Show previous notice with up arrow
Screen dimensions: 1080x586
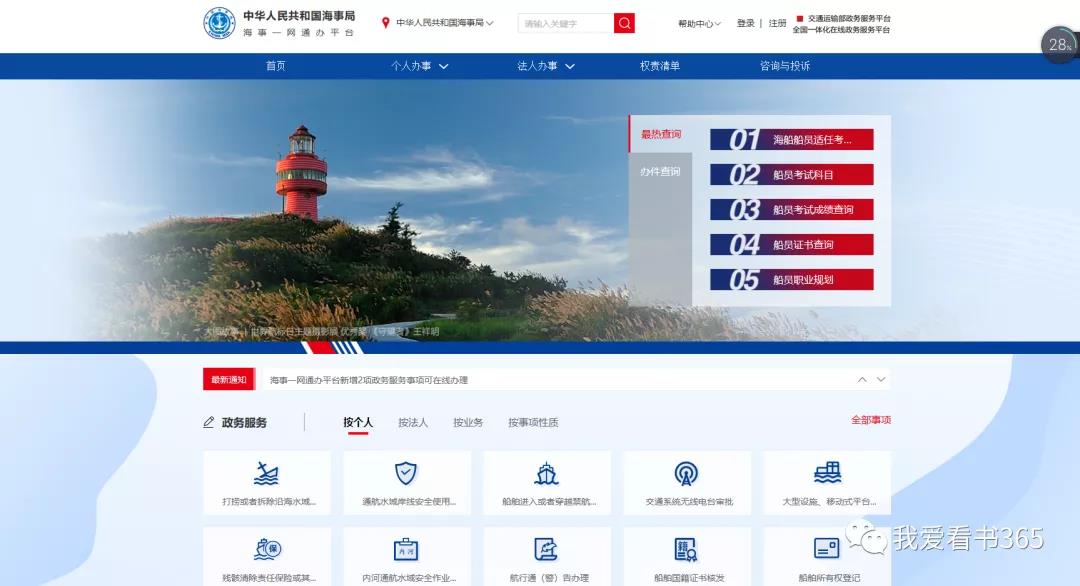click(862, 379)
